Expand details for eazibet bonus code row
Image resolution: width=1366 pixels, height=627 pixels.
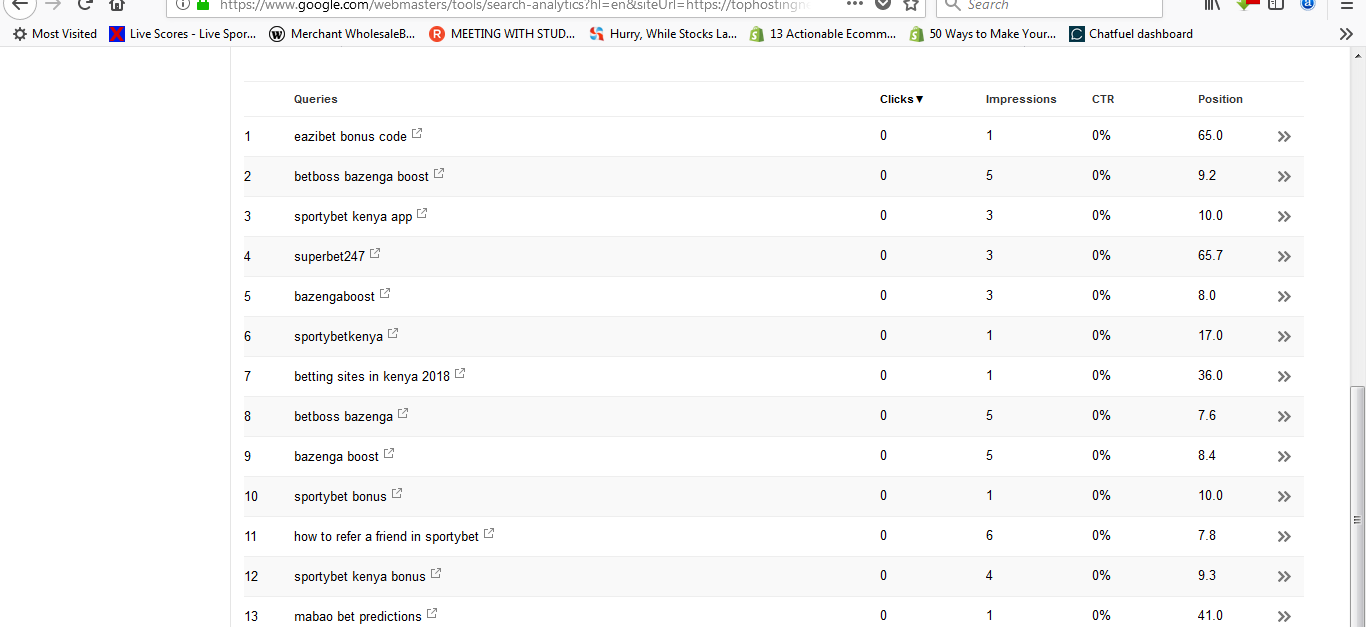tap(1284, 136)
